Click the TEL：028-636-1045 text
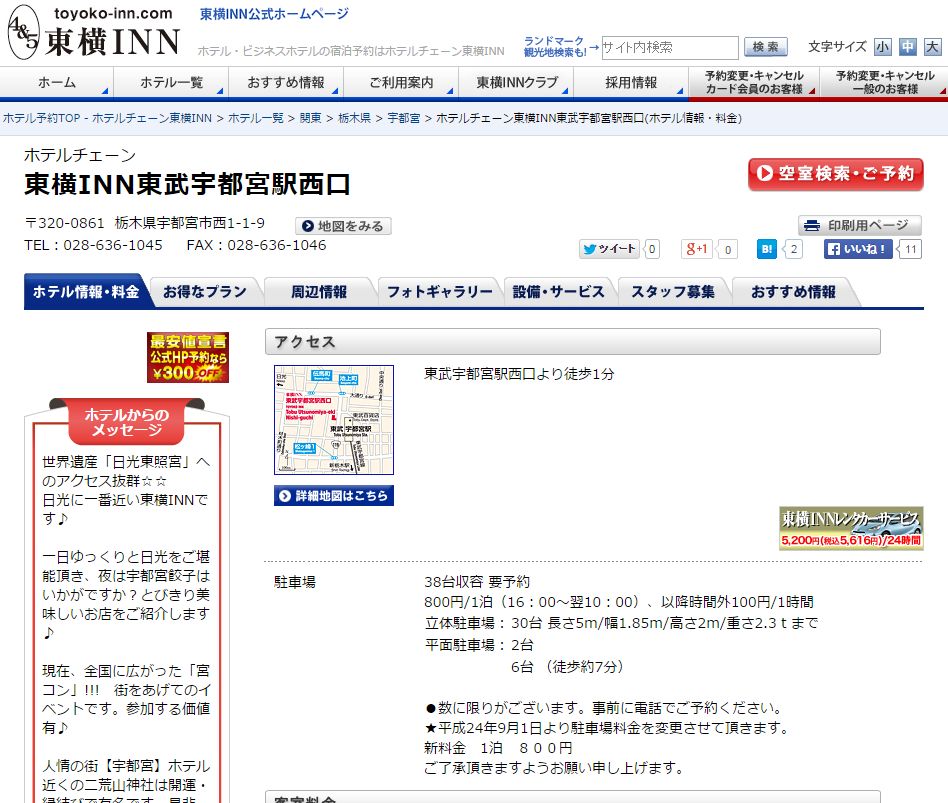Screen dimensions: 948x803 pos(93,245)
